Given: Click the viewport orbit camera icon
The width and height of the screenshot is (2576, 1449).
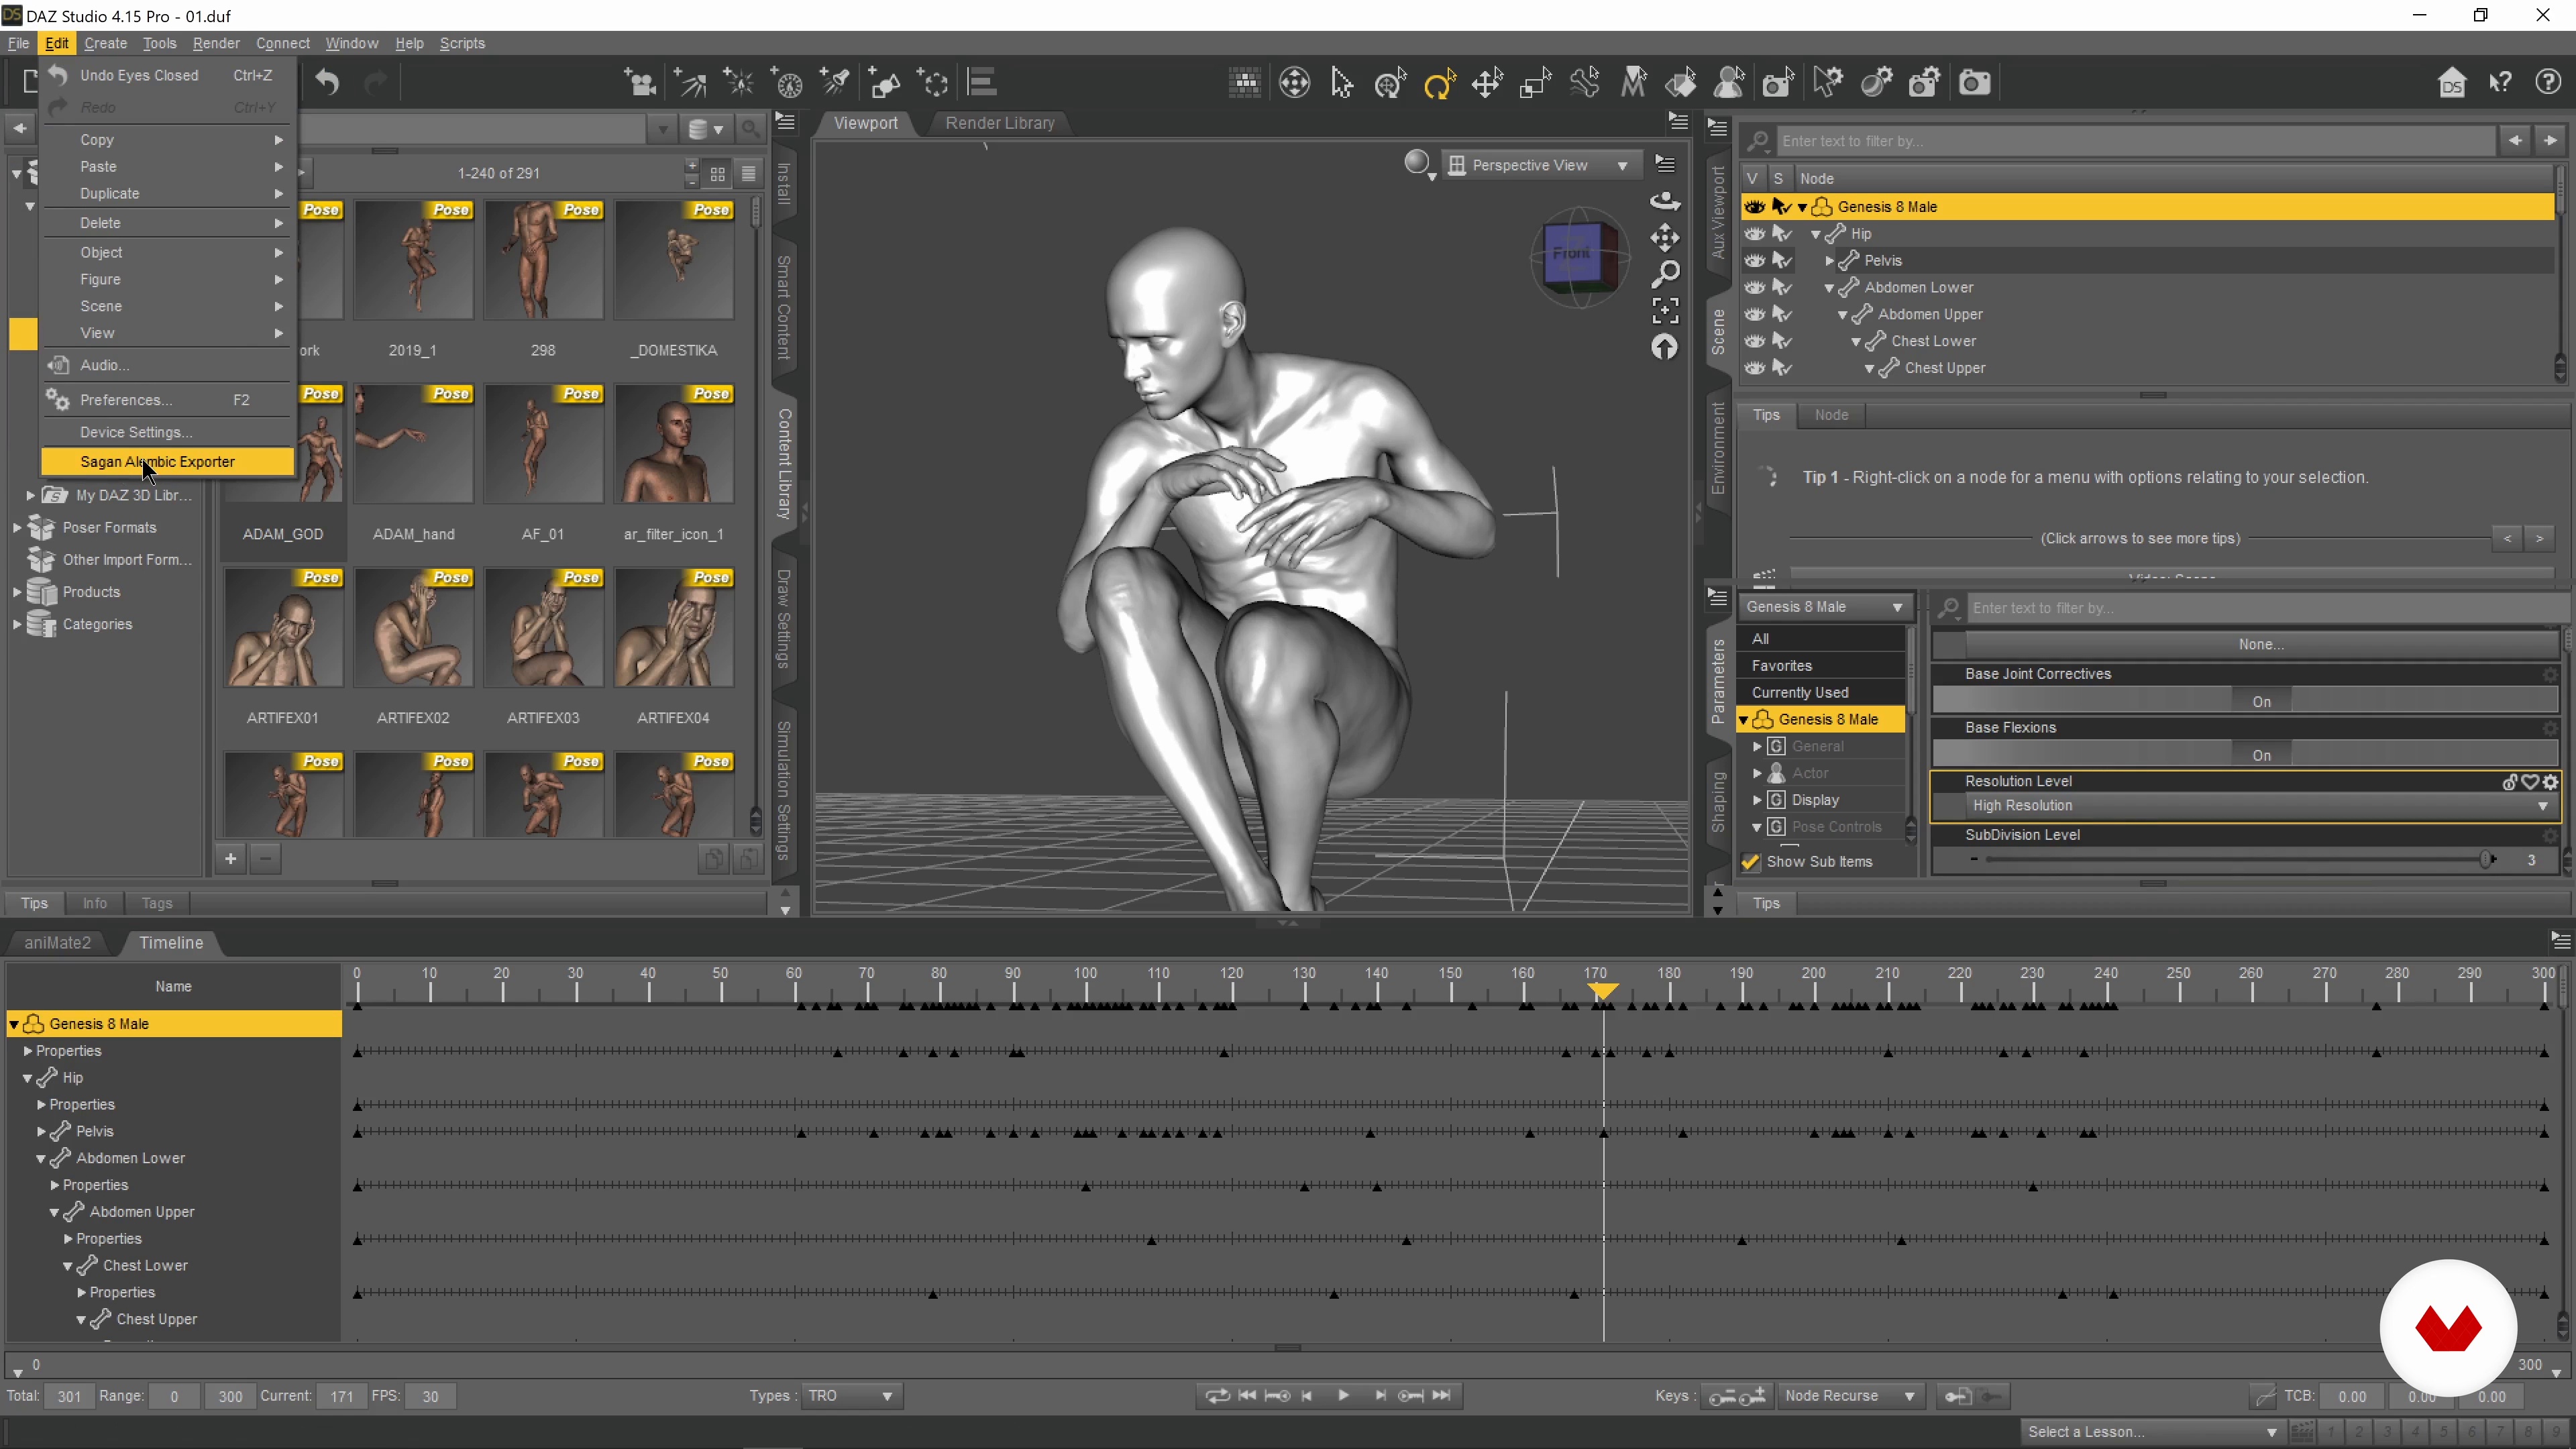Looking at the screenshot, I should [x=1664, y=201].
